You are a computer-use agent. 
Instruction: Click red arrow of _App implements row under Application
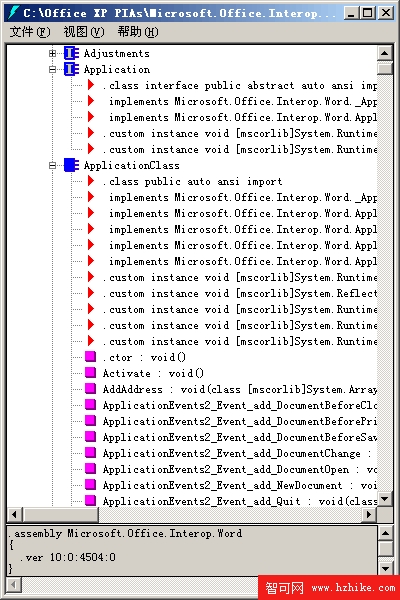91,101
